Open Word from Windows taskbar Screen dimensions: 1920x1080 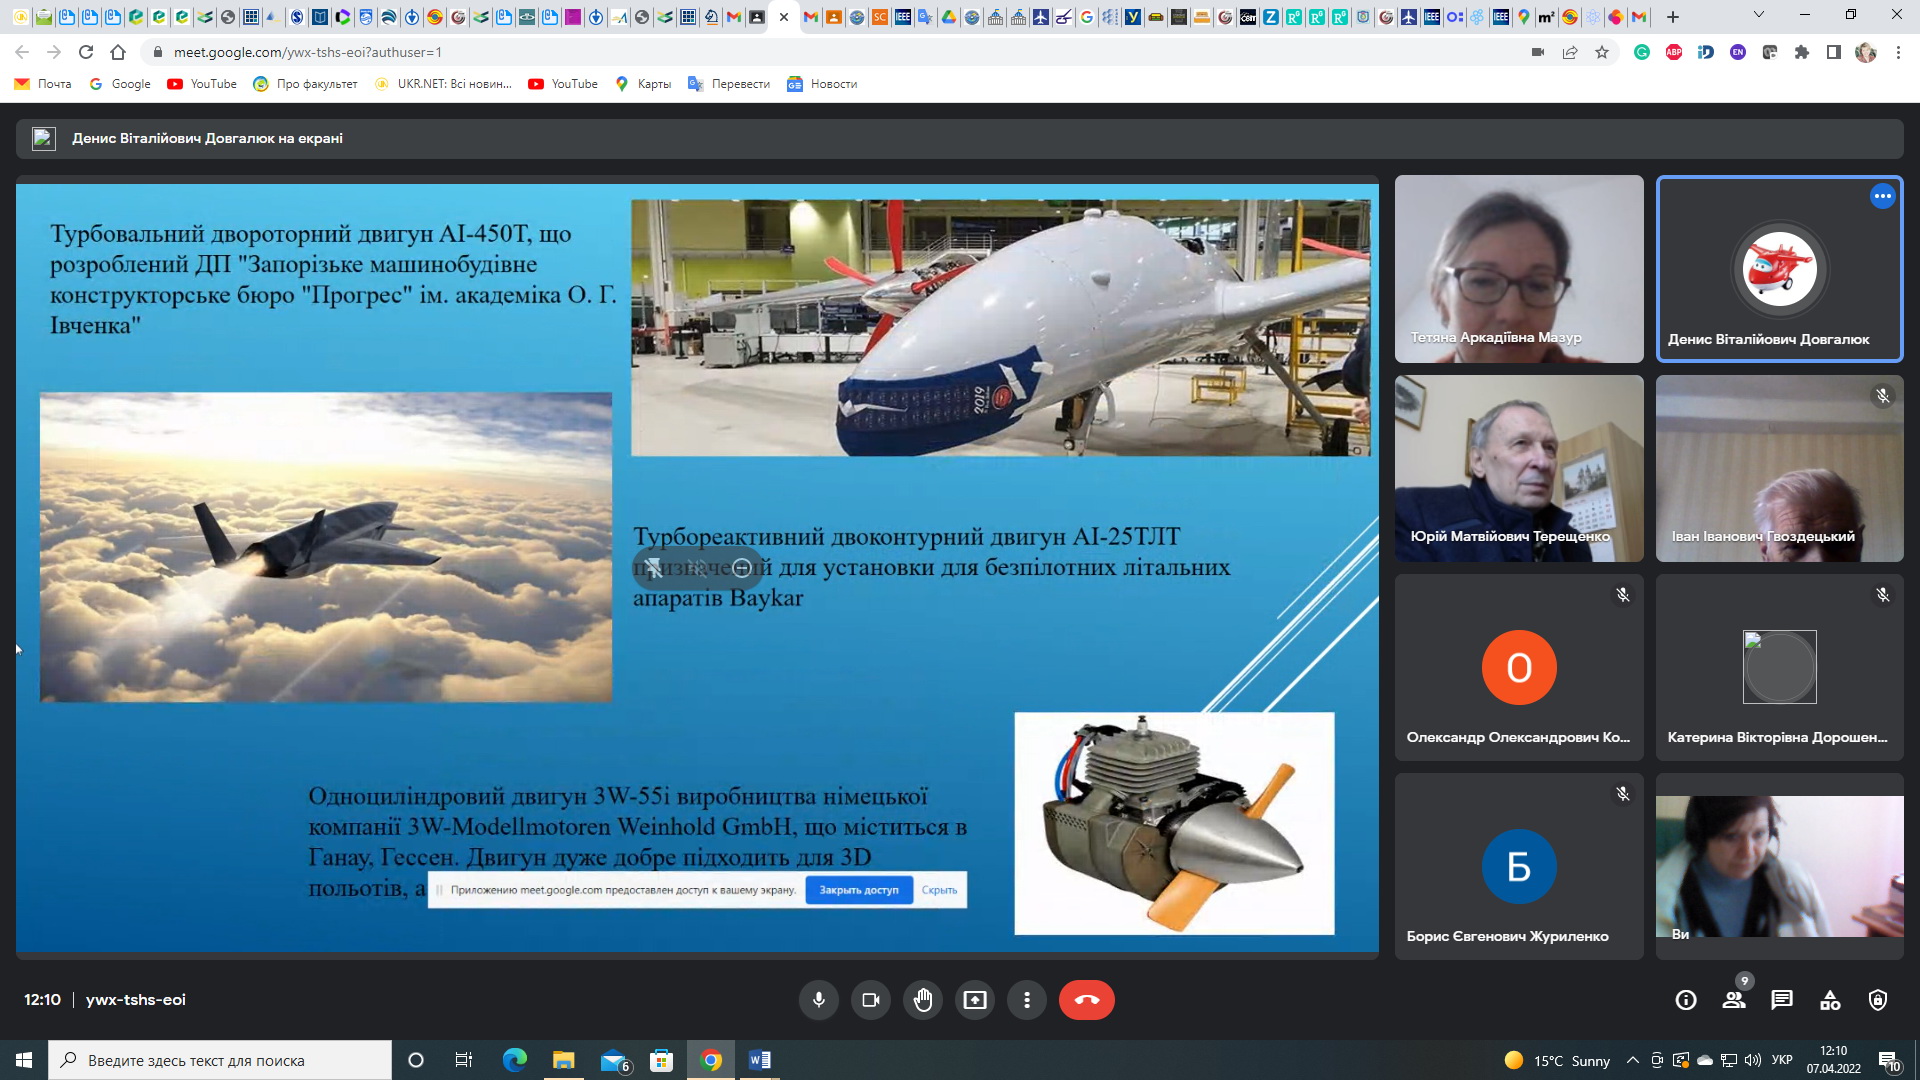(x=759, y=1060)
